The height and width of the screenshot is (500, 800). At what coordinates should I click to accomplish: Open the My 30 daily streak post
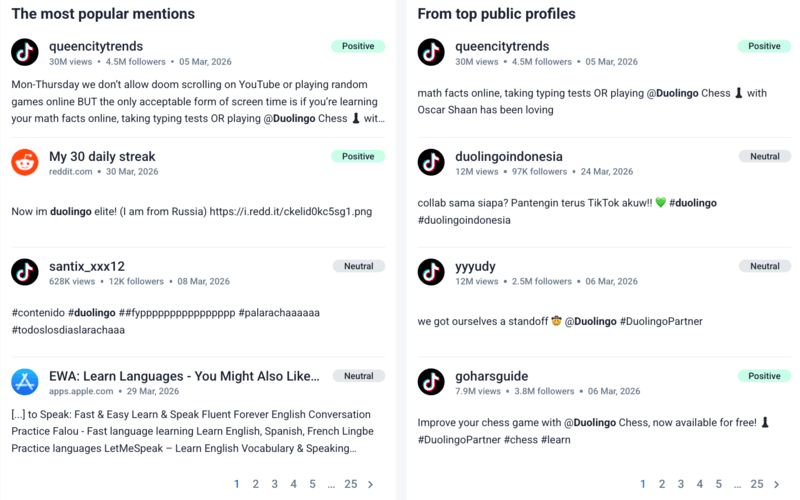point(102,156)
